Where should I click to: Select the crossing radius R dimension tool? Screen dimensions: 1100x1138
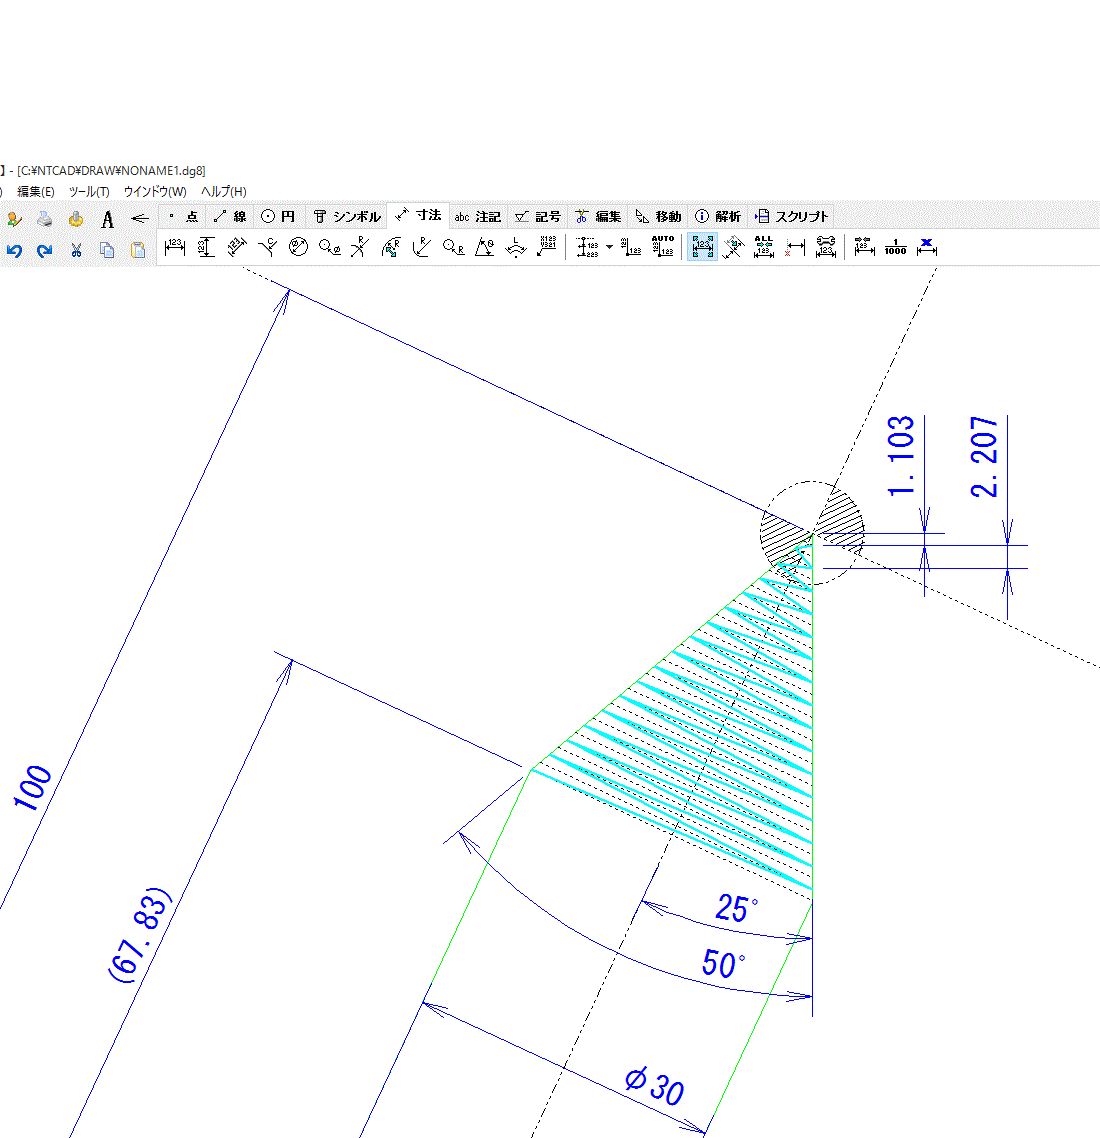point(360,248)
